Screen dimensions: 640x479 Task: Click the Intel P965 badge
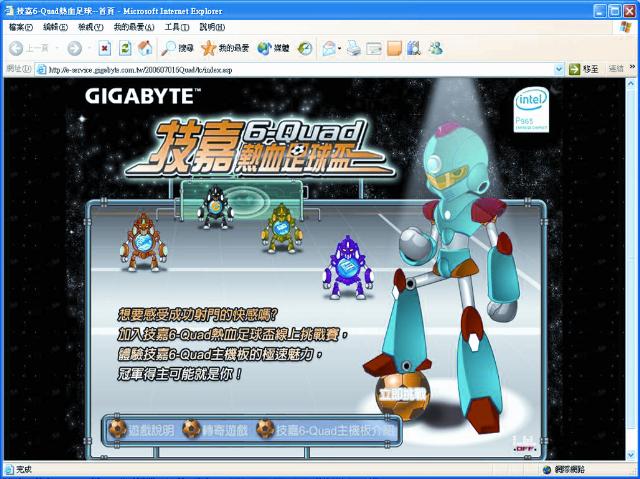(x=531, y=110)
